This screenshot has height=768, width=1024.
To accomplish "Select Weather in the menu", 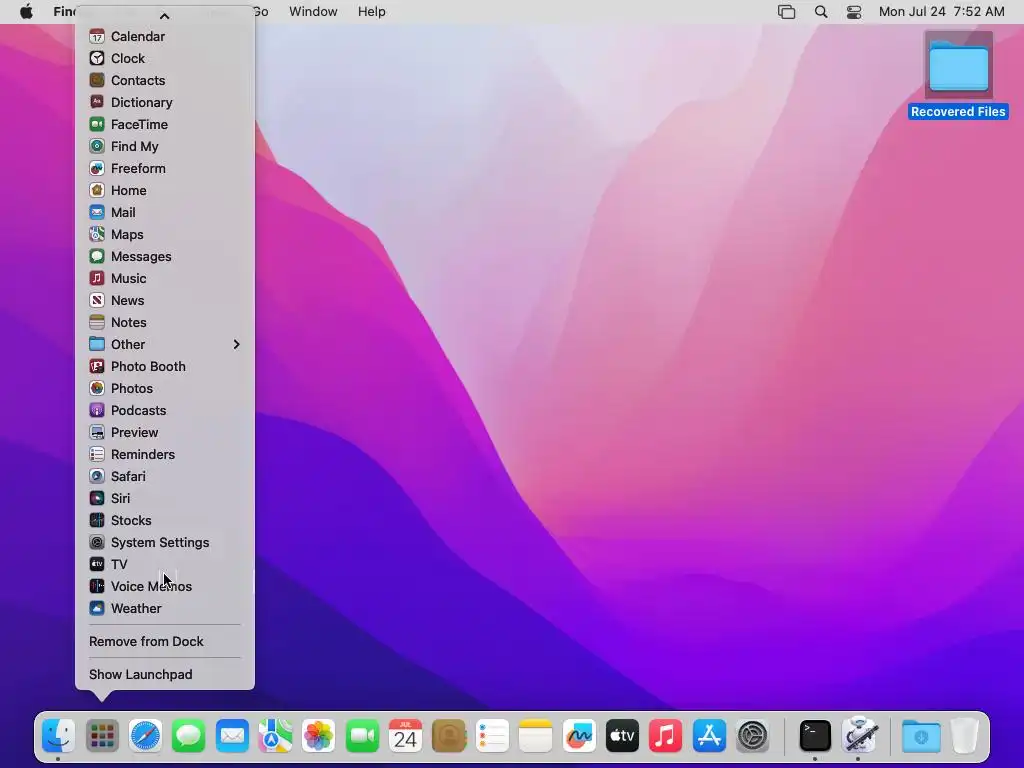I will click(x=165, y=608).
